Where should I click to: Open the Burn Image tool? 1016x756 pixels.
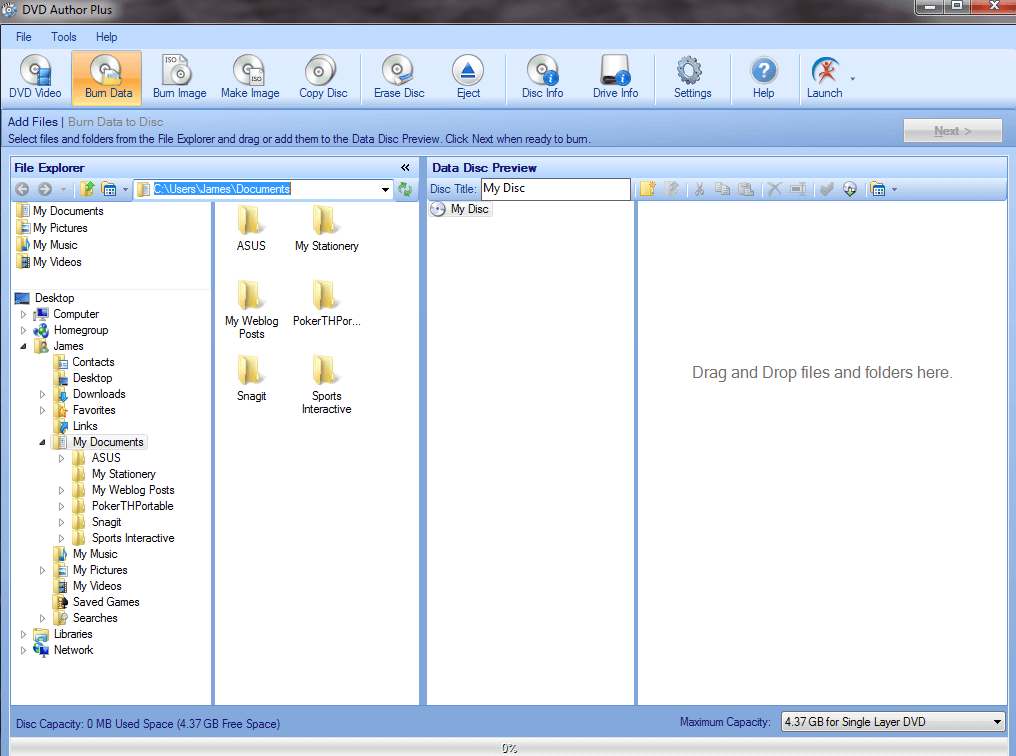point(179,77)
